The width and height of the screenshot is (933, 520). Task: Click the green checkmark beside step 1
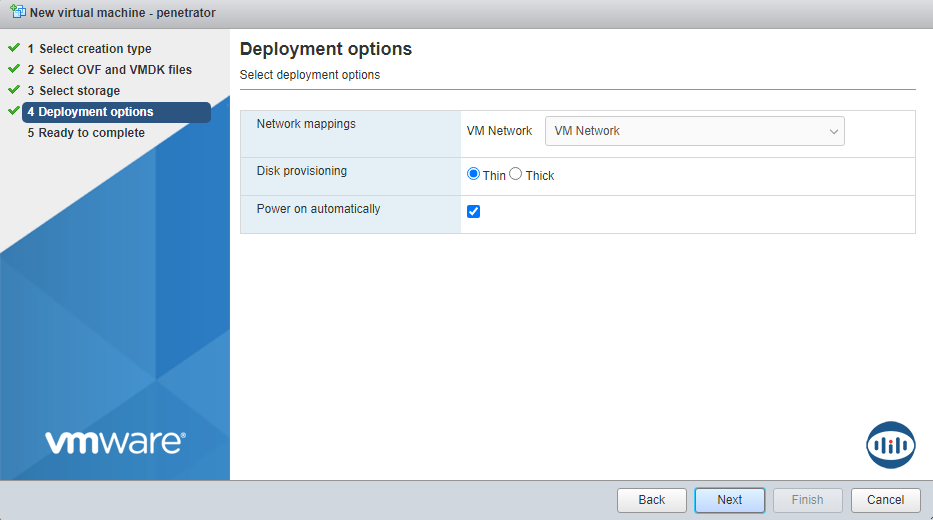(14, 48)
